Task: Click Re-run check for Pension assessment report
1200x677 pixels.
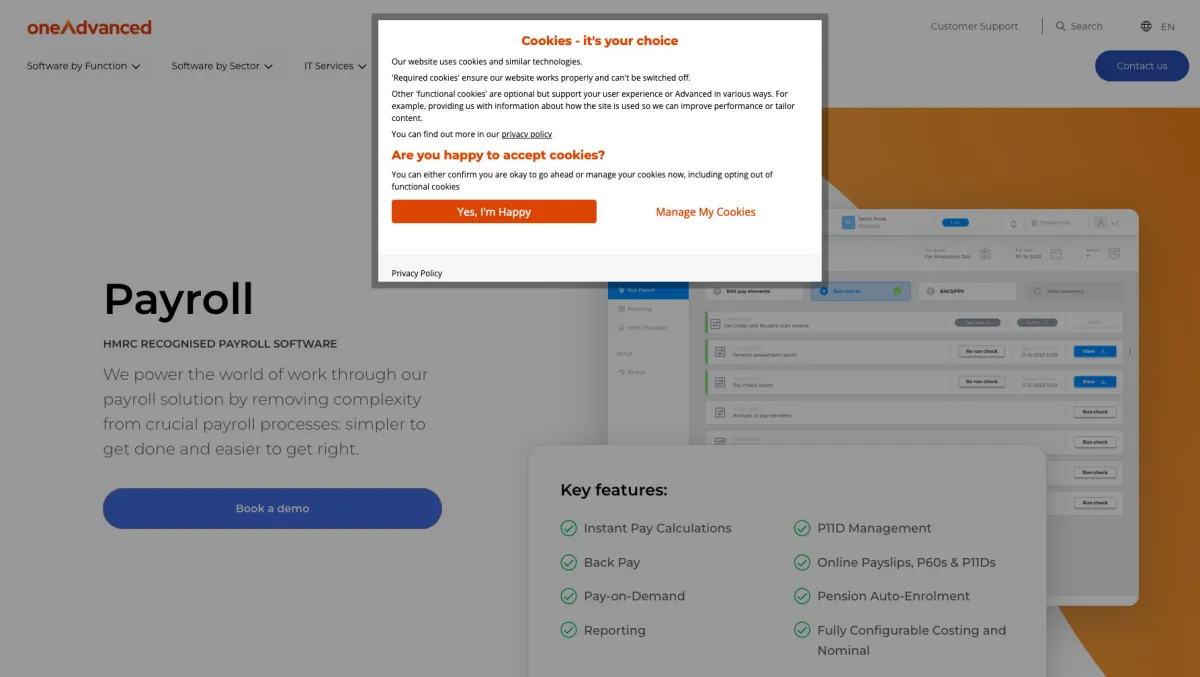Action: click(982, 352)
